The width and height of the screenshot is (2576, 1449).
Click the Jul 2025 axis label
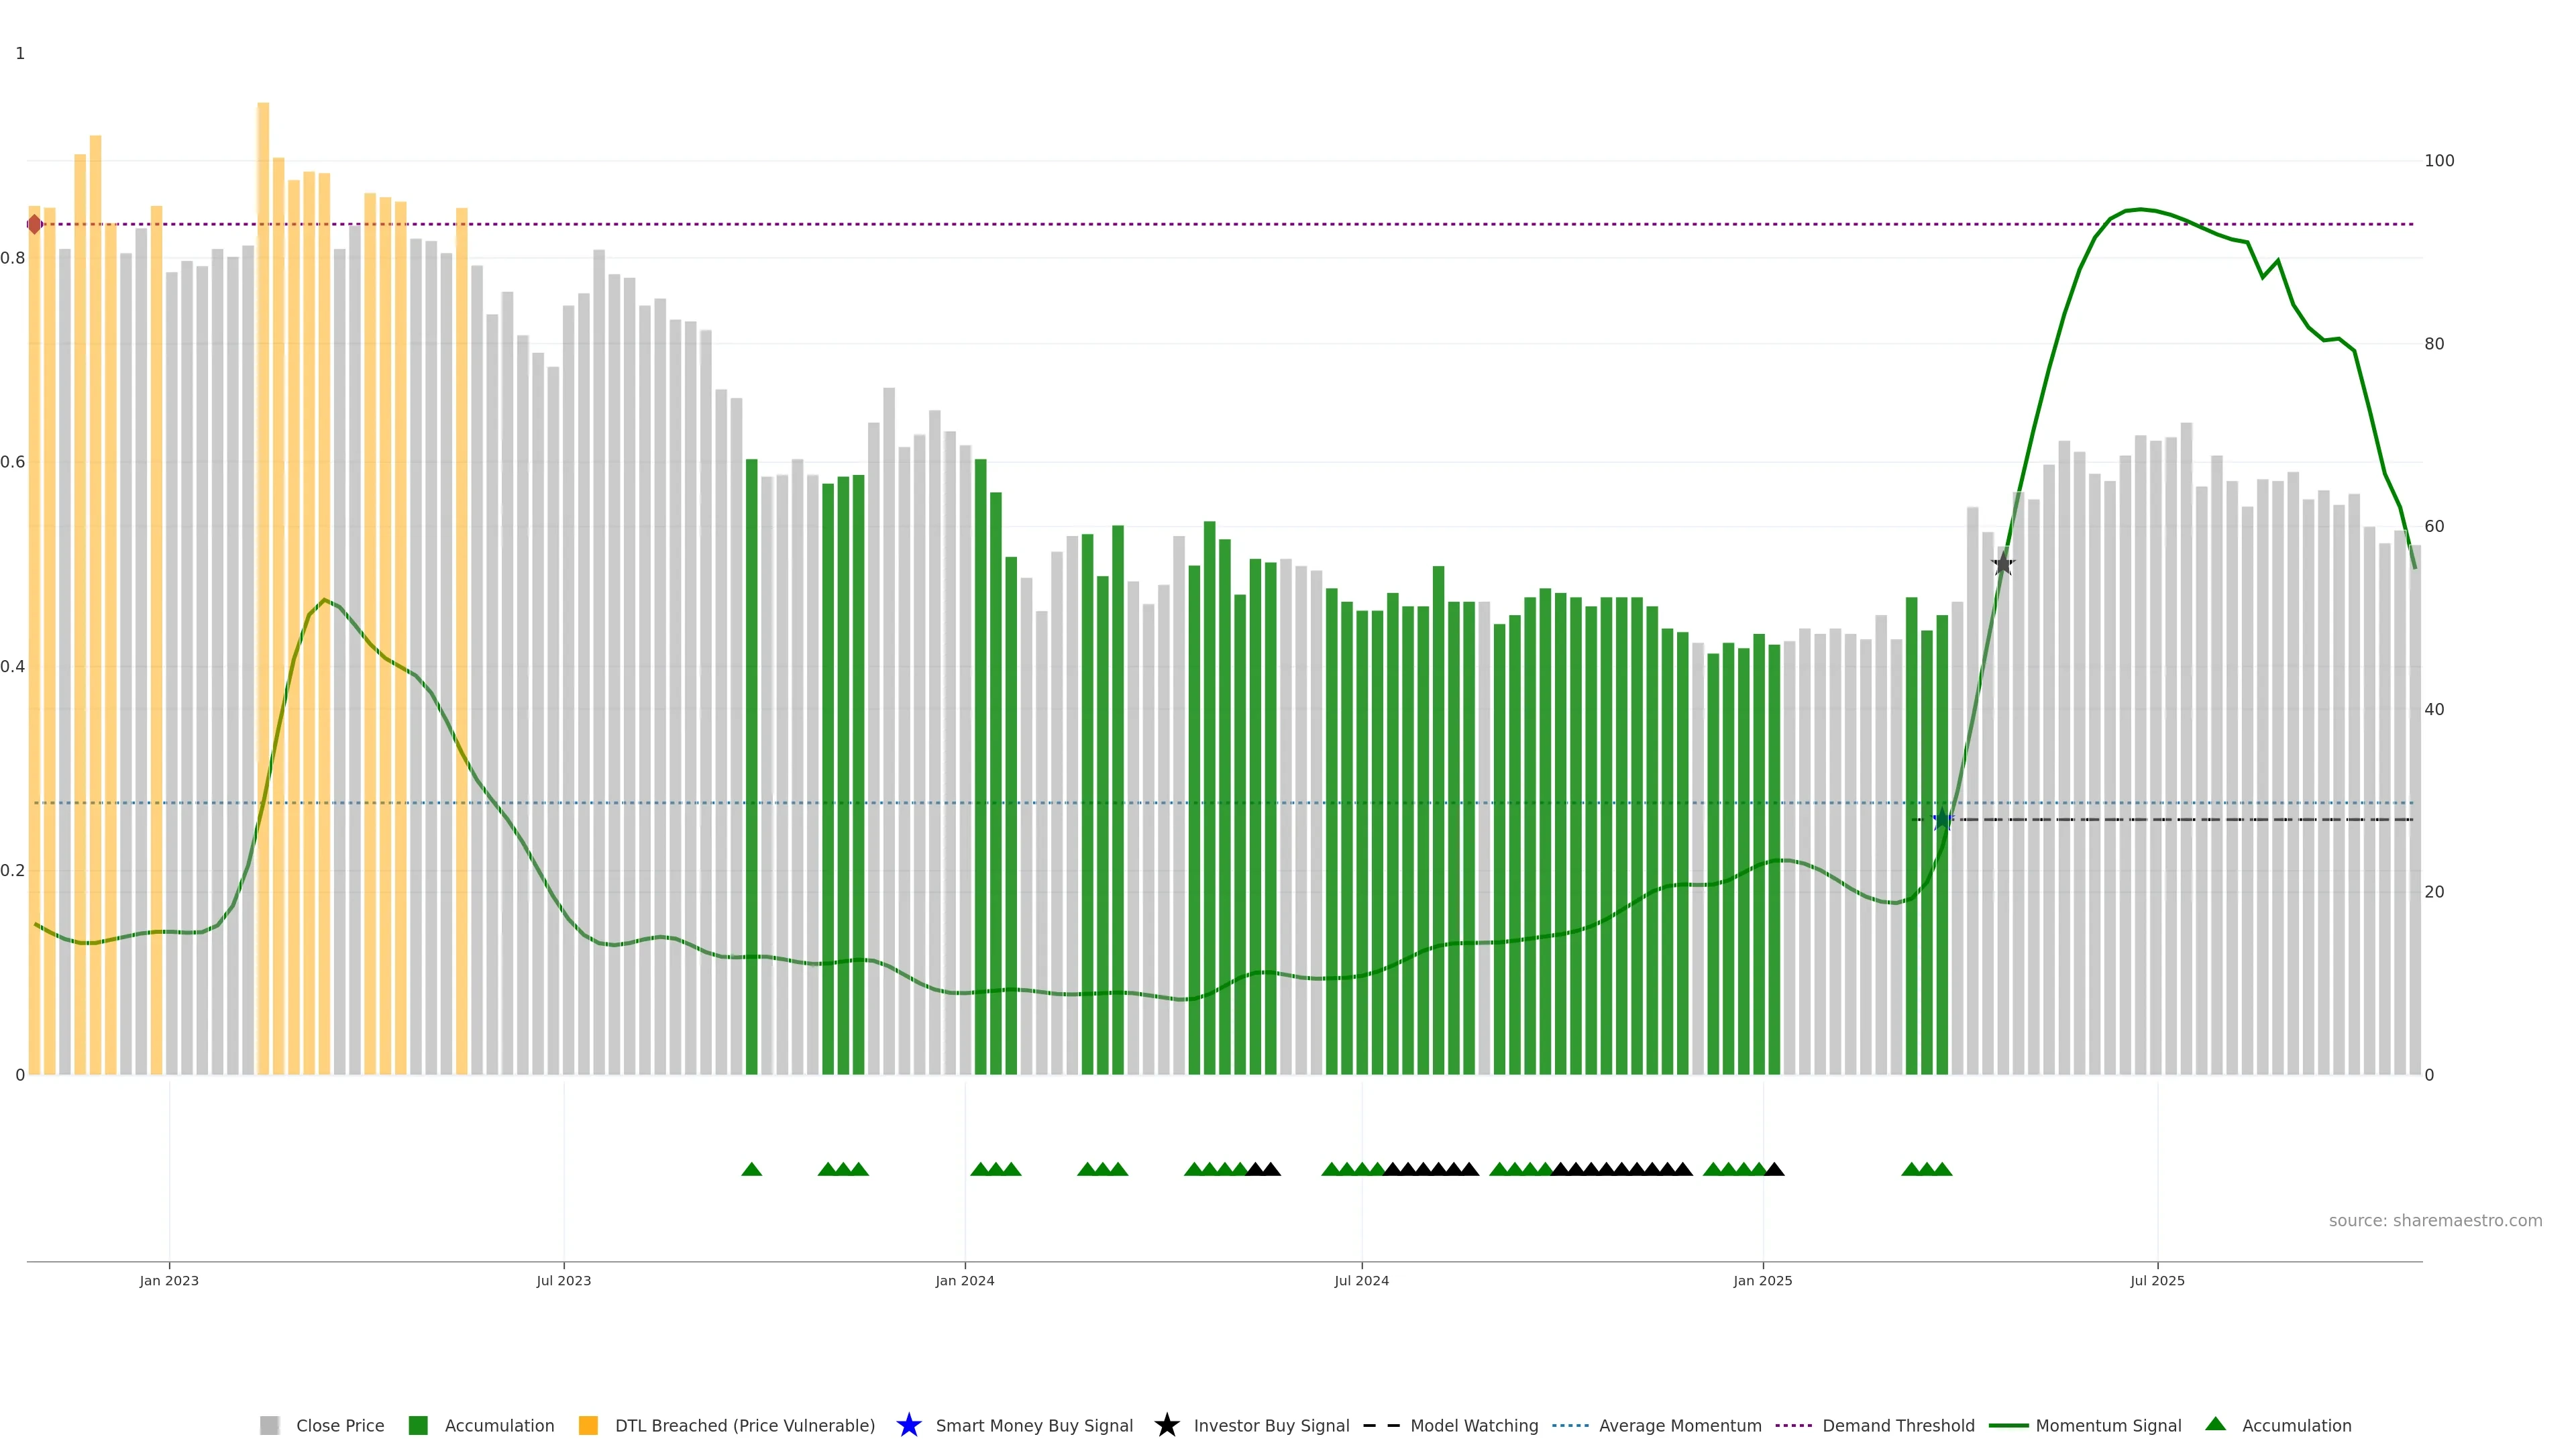tap(2157, 1280)
